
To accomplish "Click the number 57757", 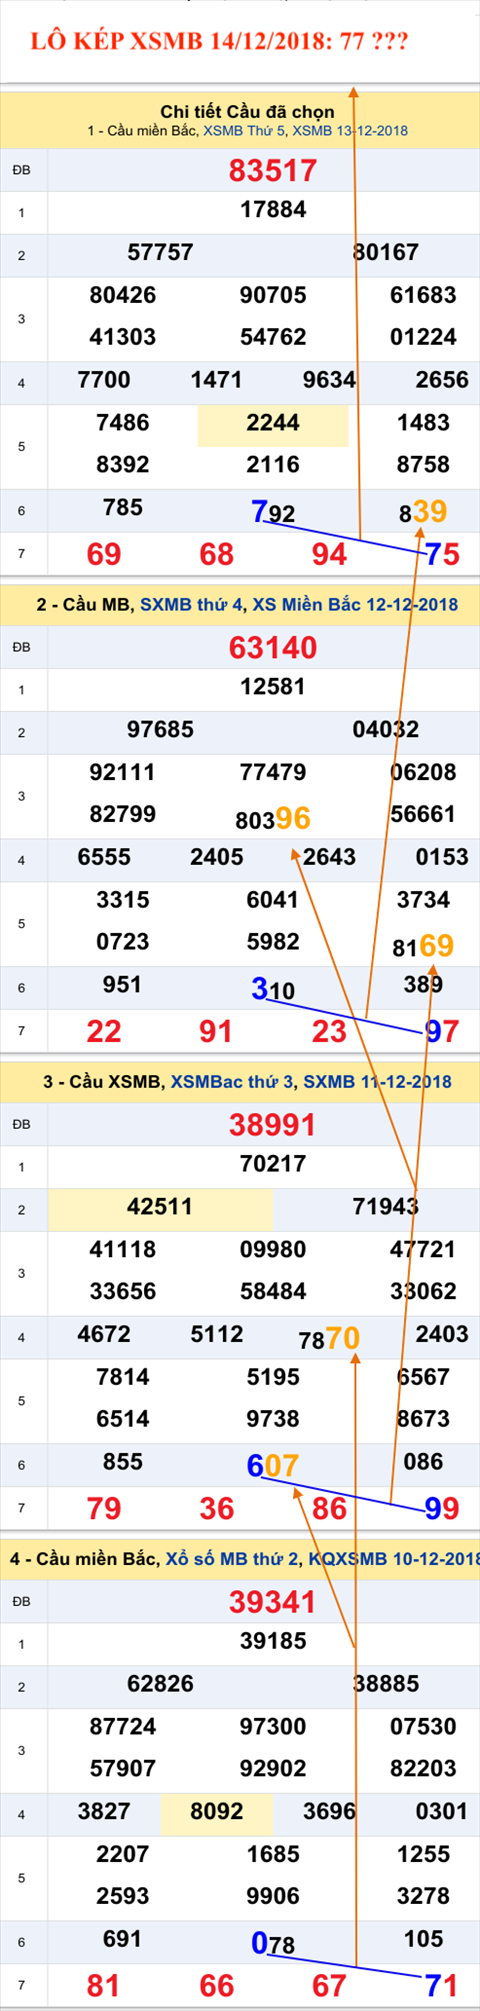I will click(x=160, y=253).
